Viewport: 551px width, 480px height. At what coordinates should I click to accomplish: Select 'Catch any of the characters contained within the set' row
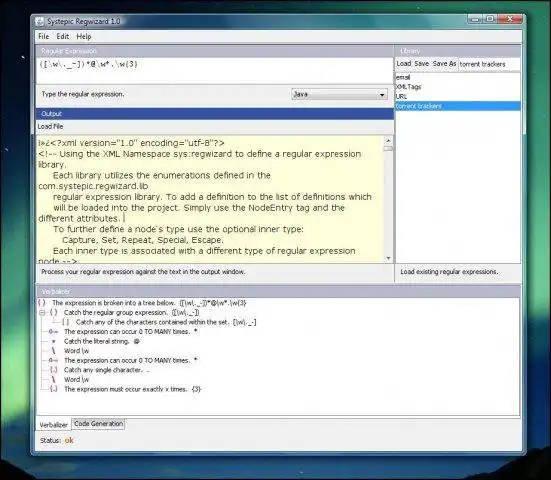[x=166, y=322]
